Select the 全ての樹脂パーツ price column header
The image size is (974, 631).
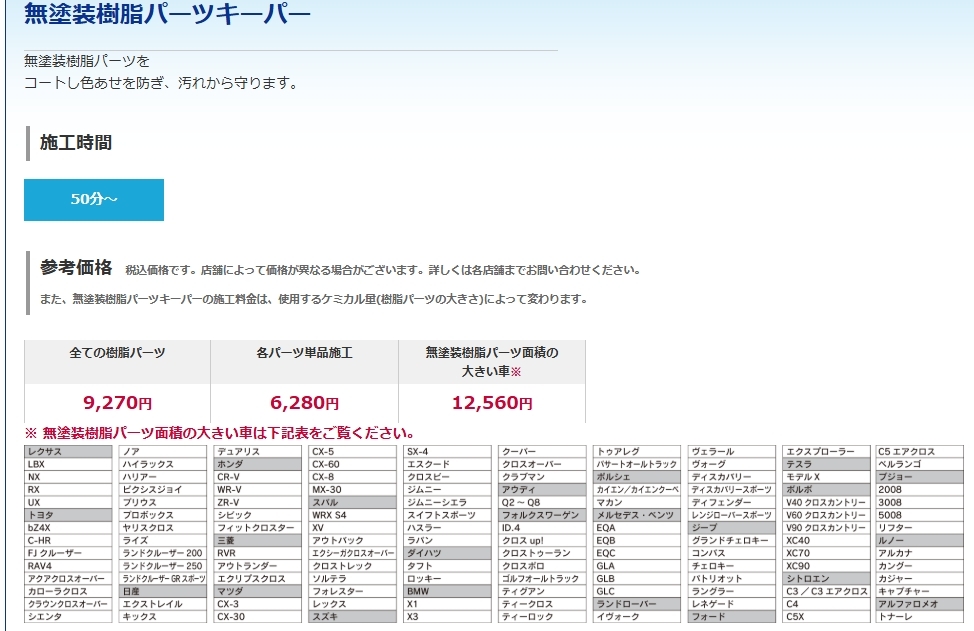(117, 353)
